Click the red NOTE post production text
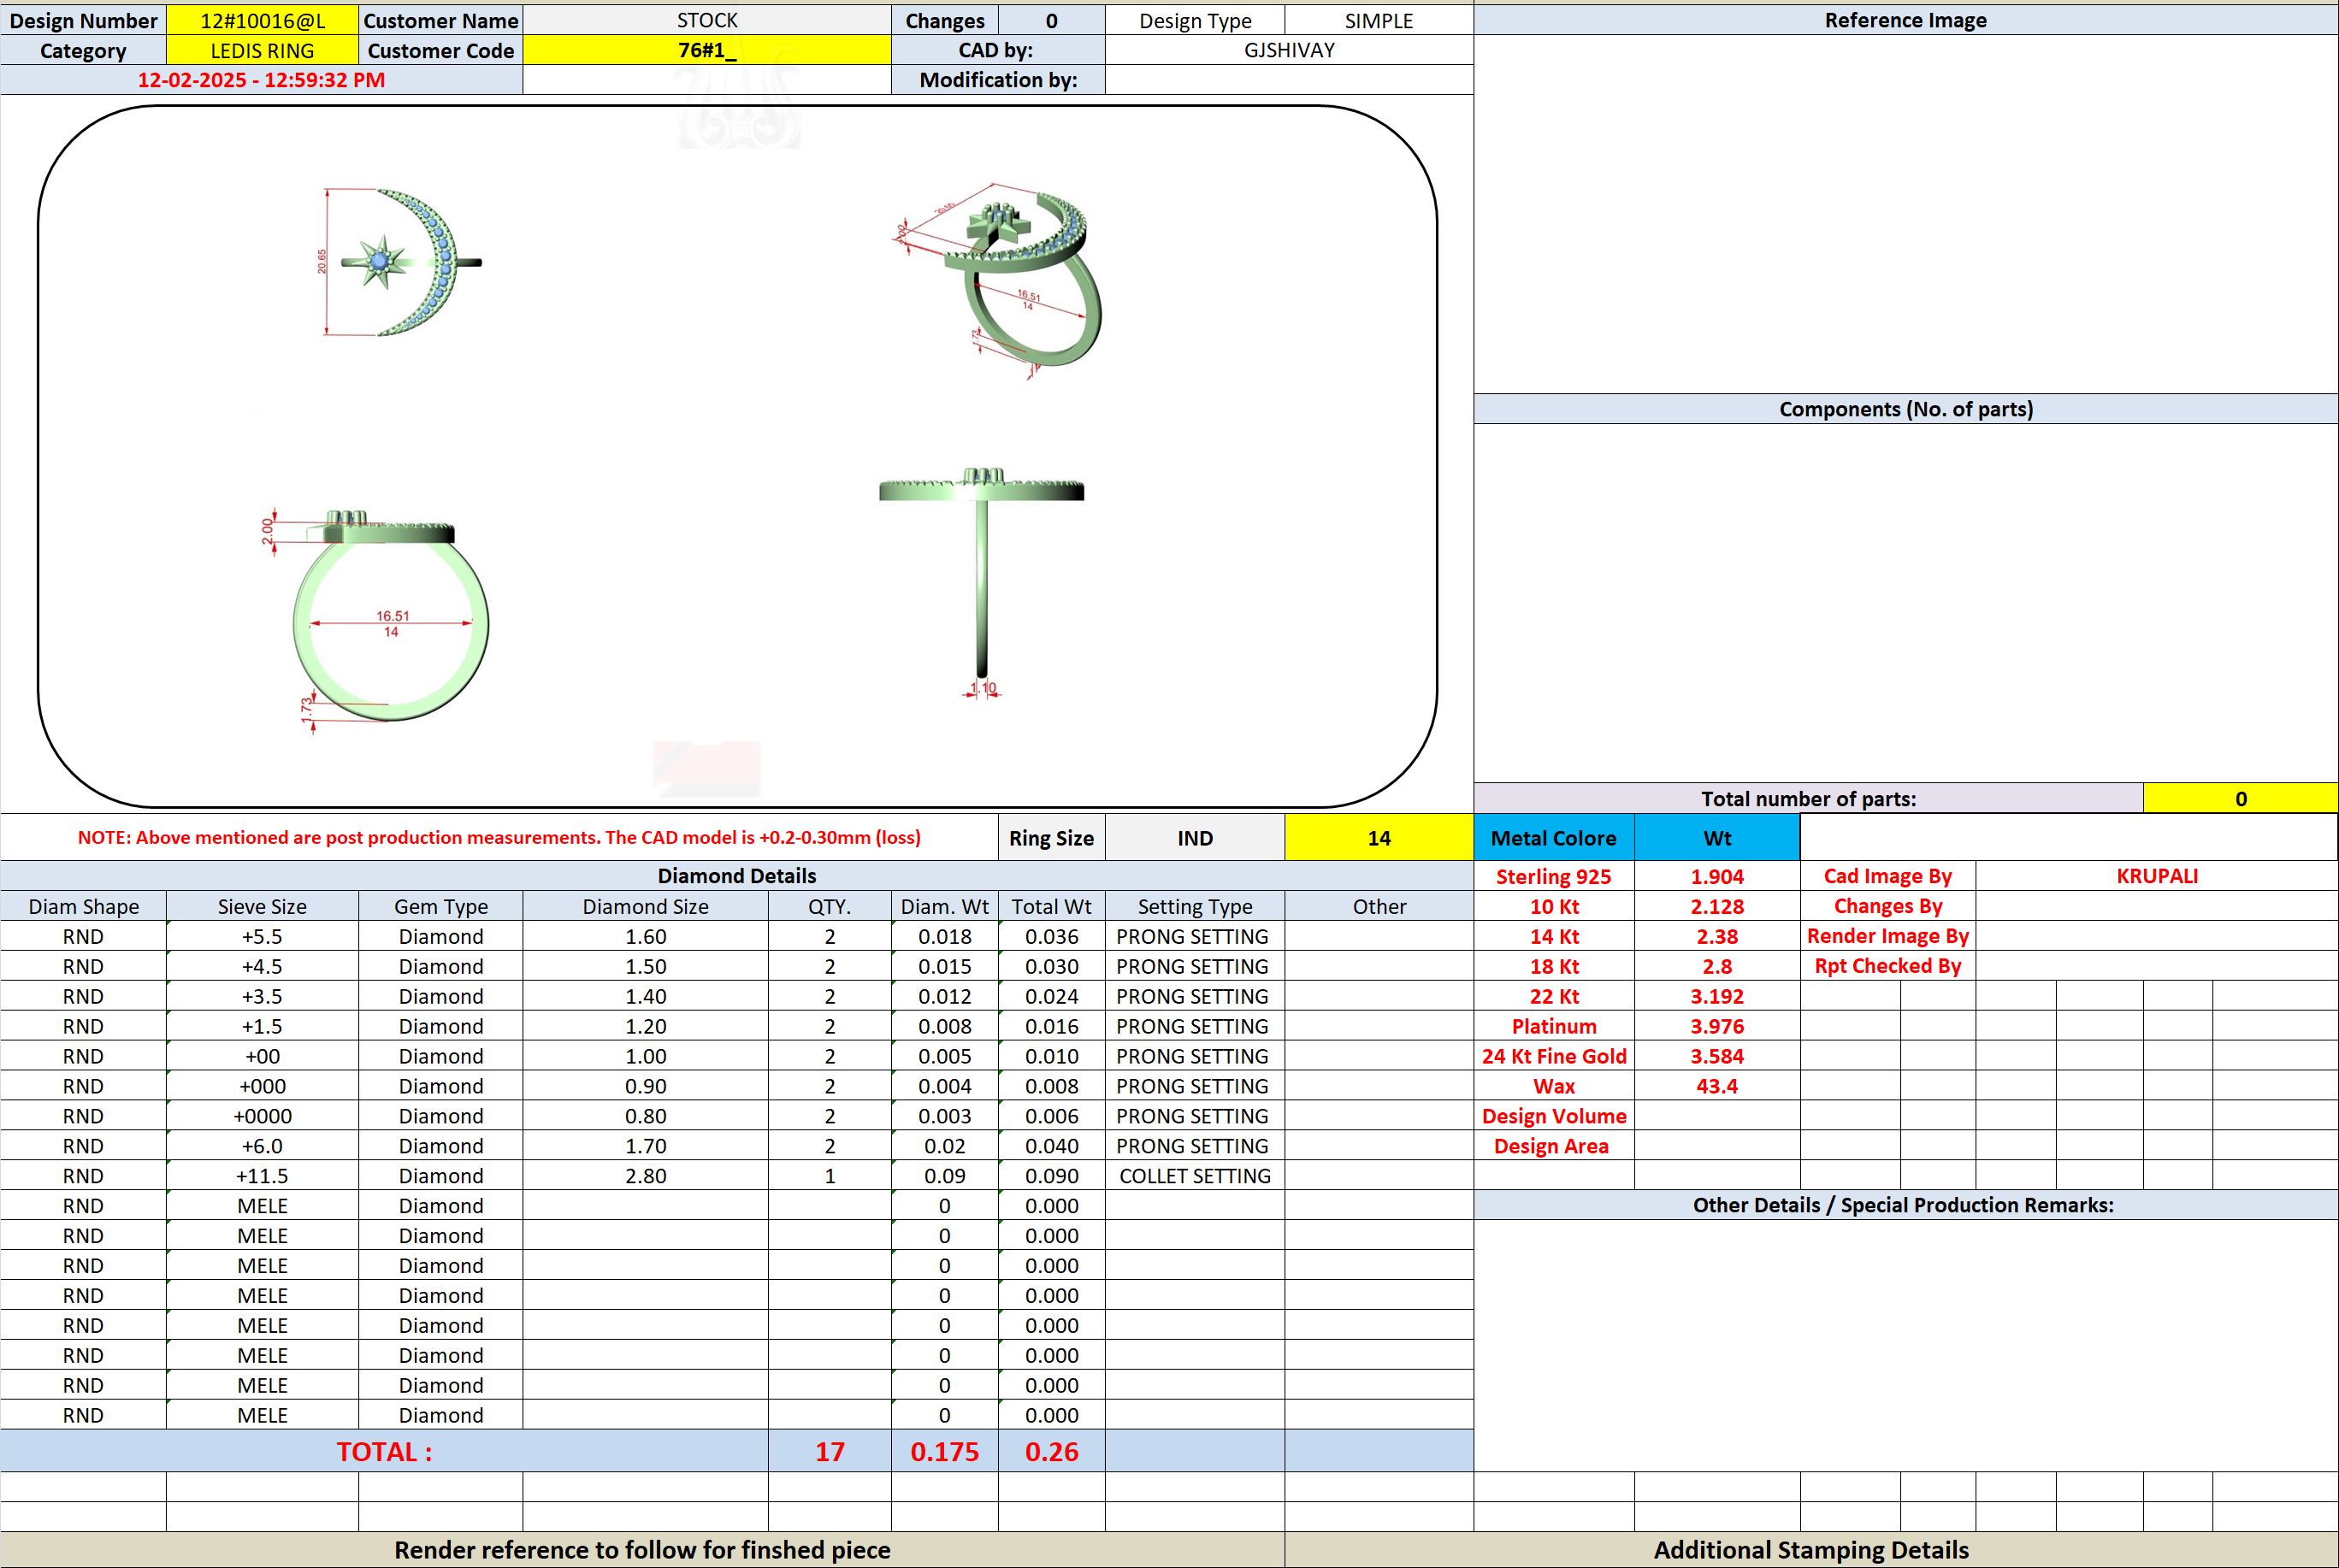2339x1568 pixels. tap(499, 838)
